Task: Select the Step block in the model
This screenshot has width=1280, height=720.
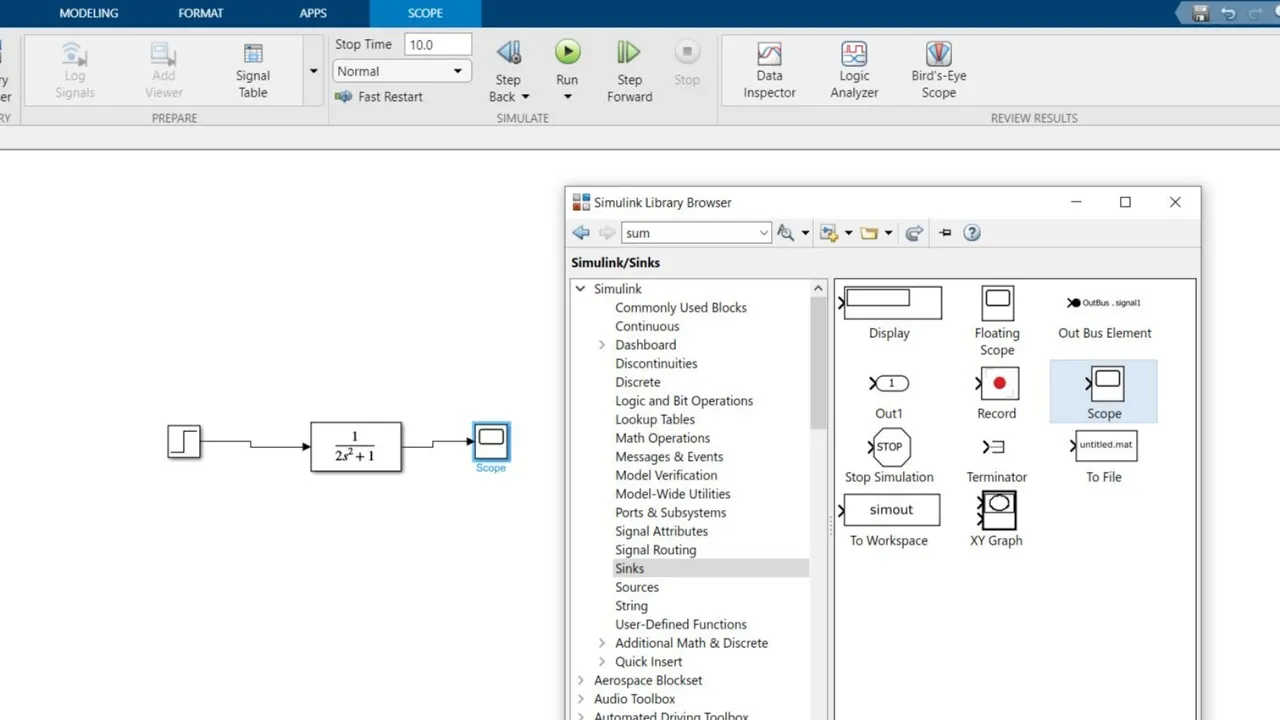Action: tap(184, 442)
